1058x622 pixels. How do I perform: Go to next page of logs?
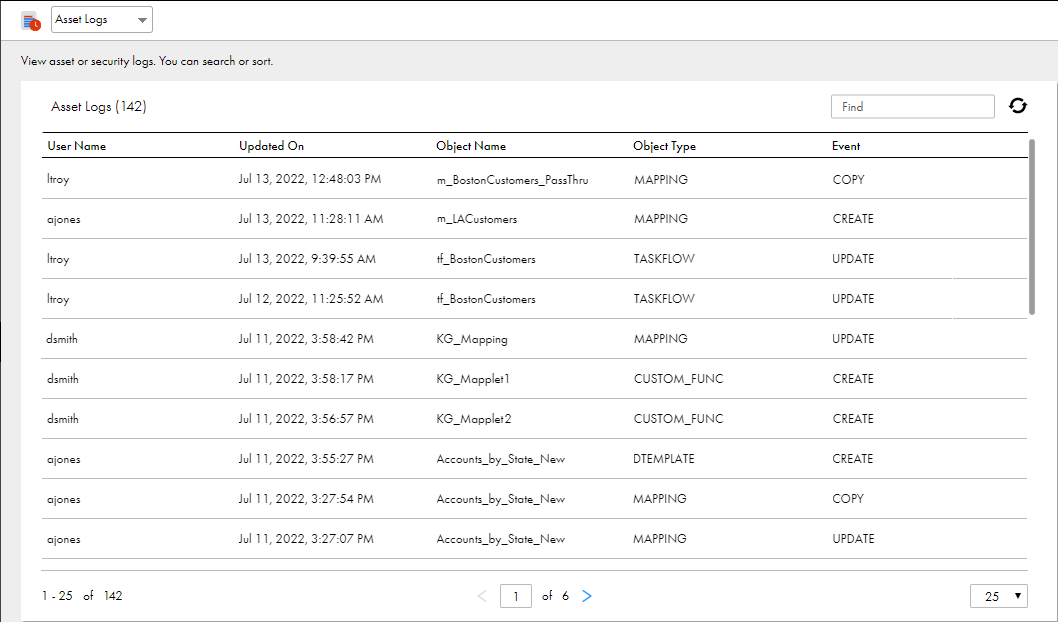586,596
